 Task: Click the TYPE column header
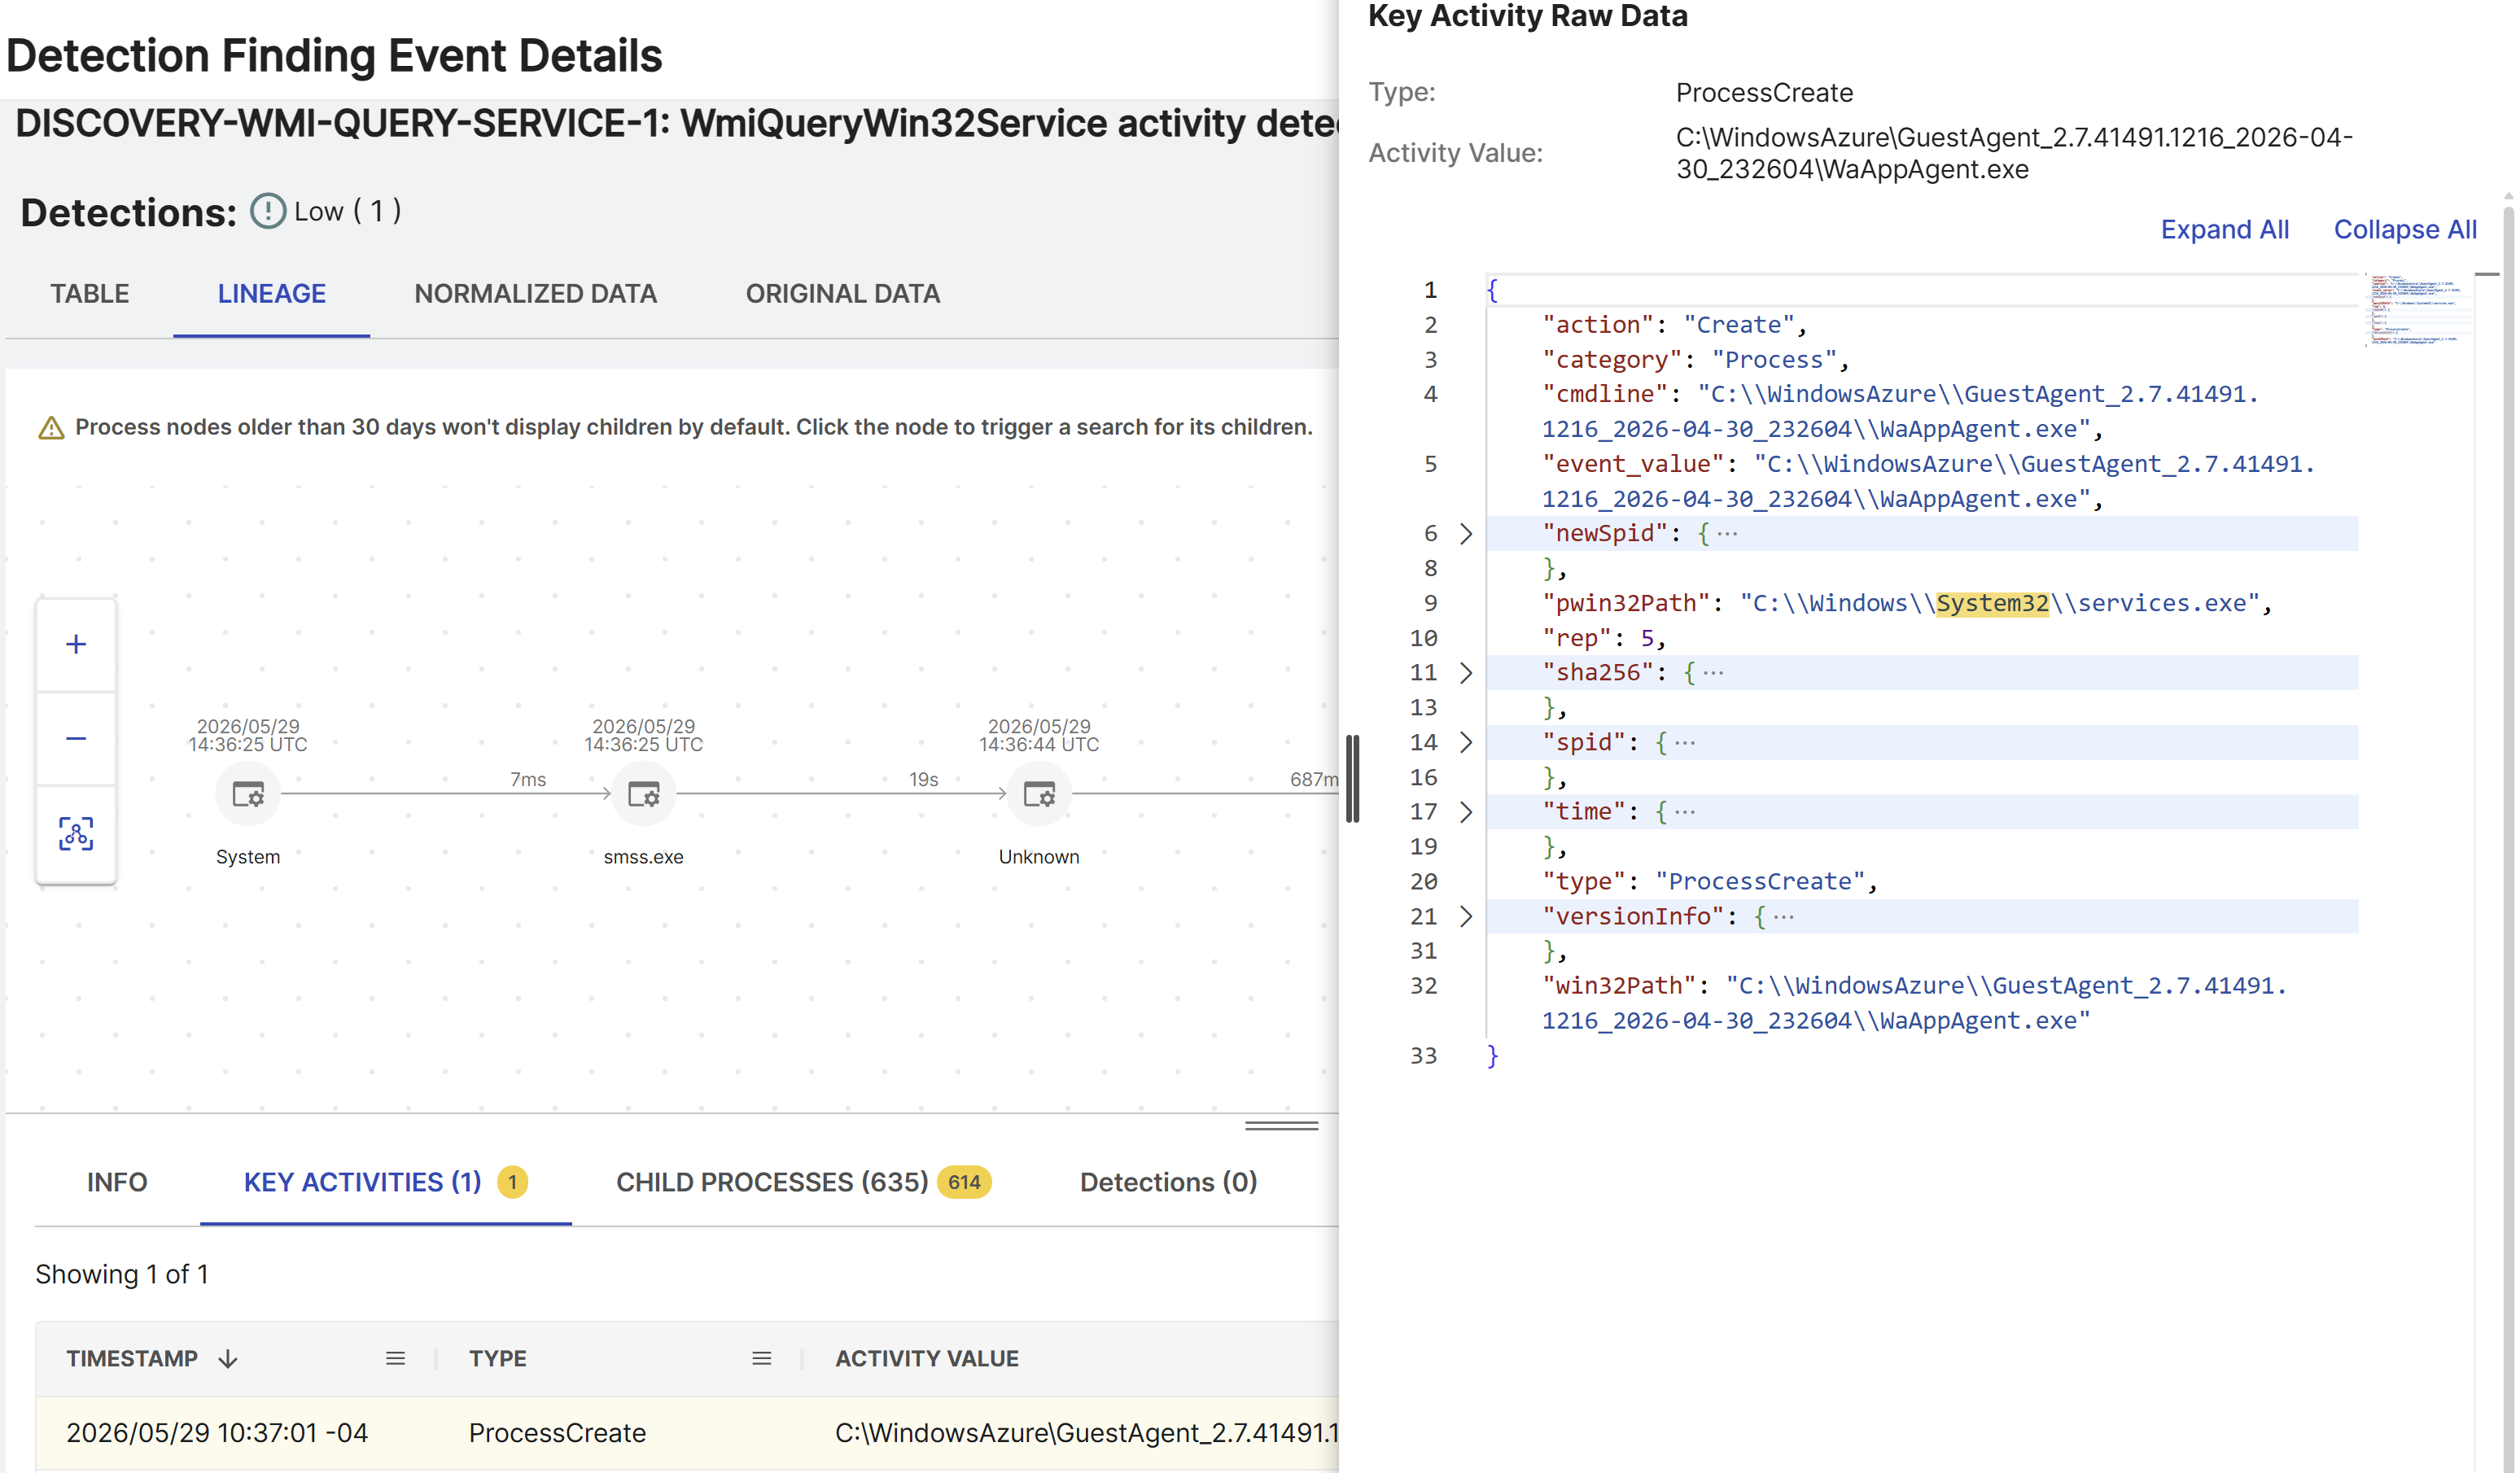point(497,1358)
